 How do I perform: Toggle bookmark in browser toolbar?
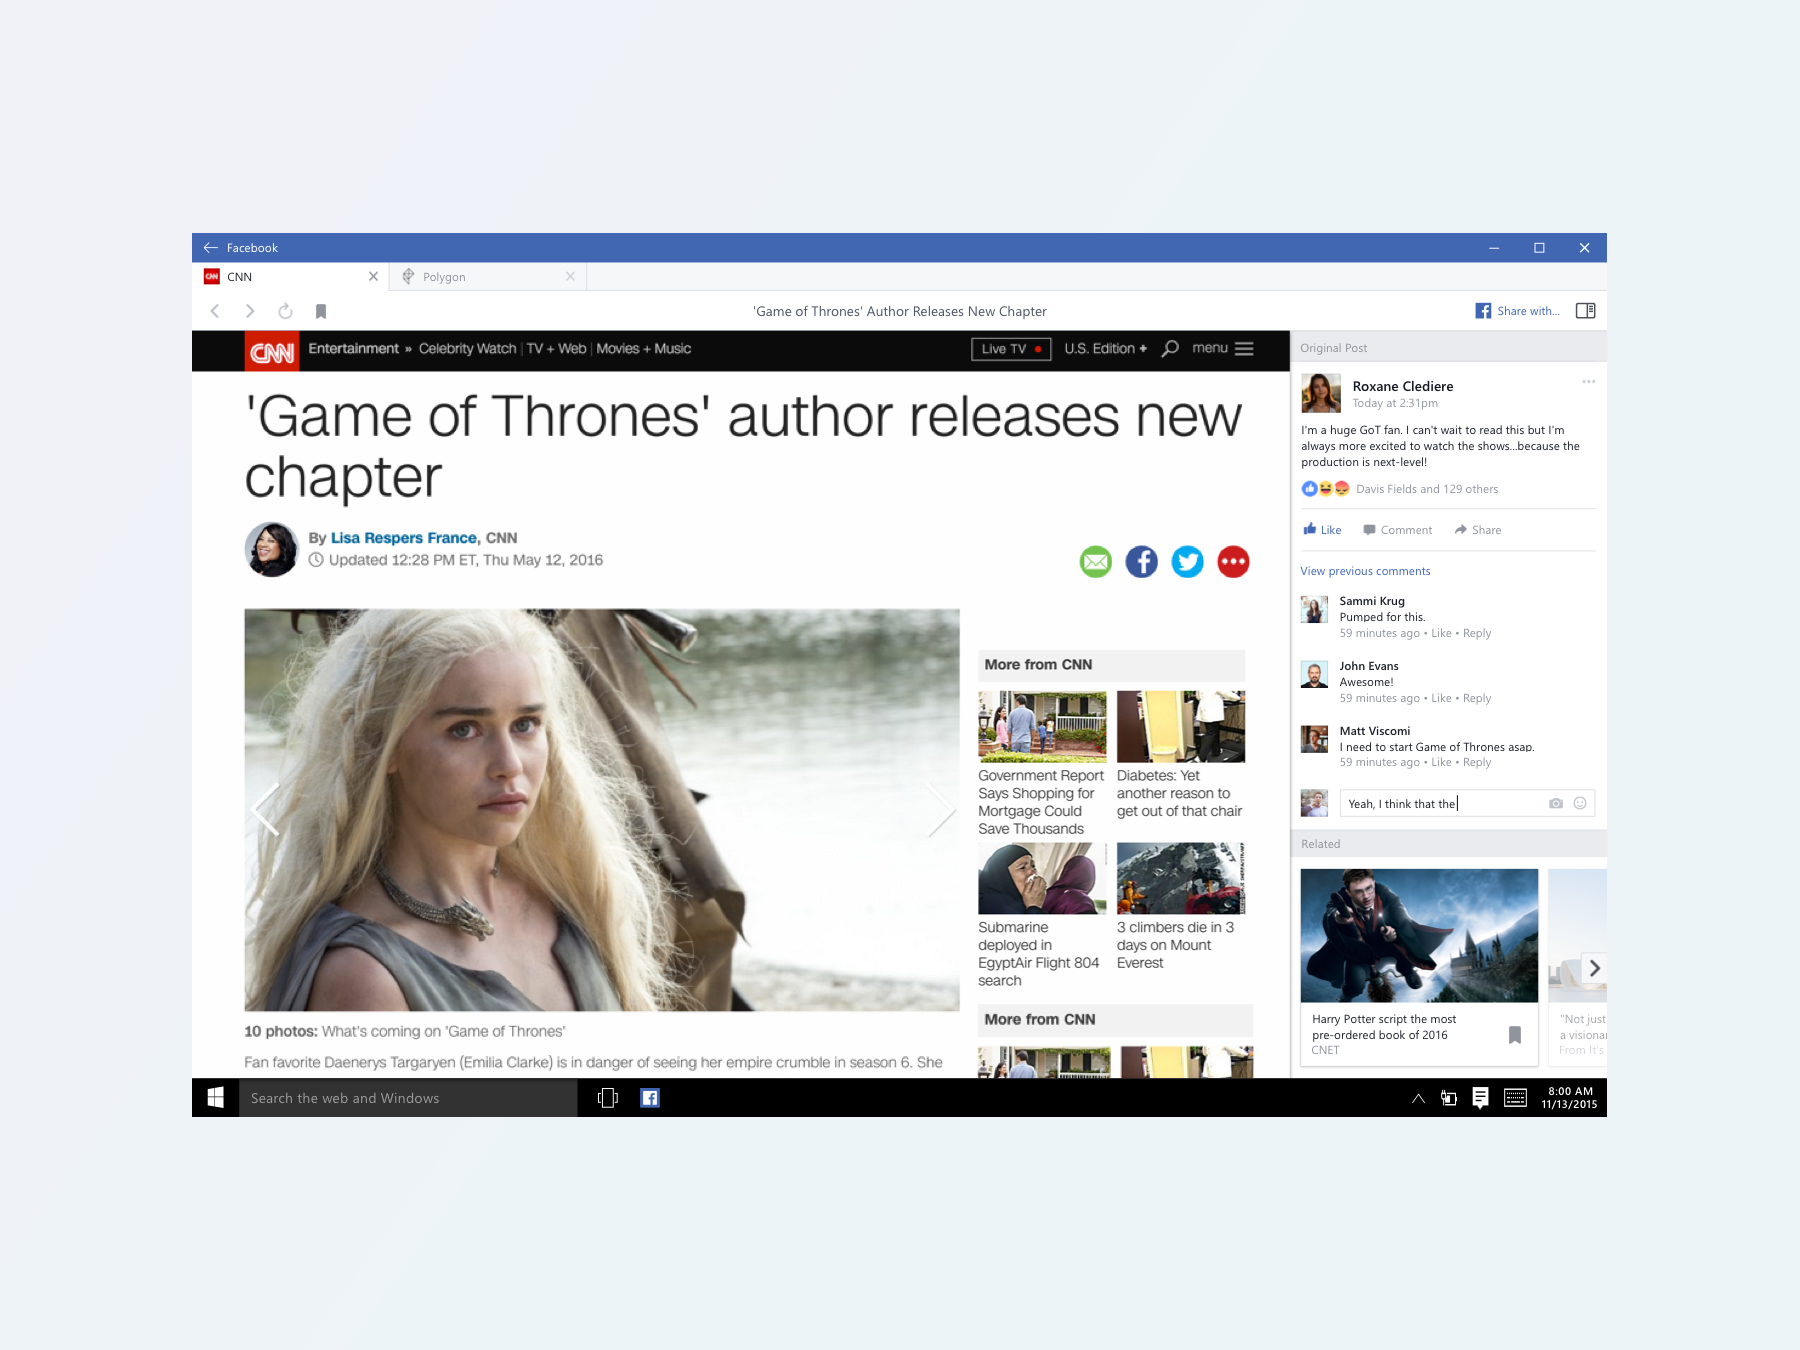pyautogui.click(x=321, y=311)
